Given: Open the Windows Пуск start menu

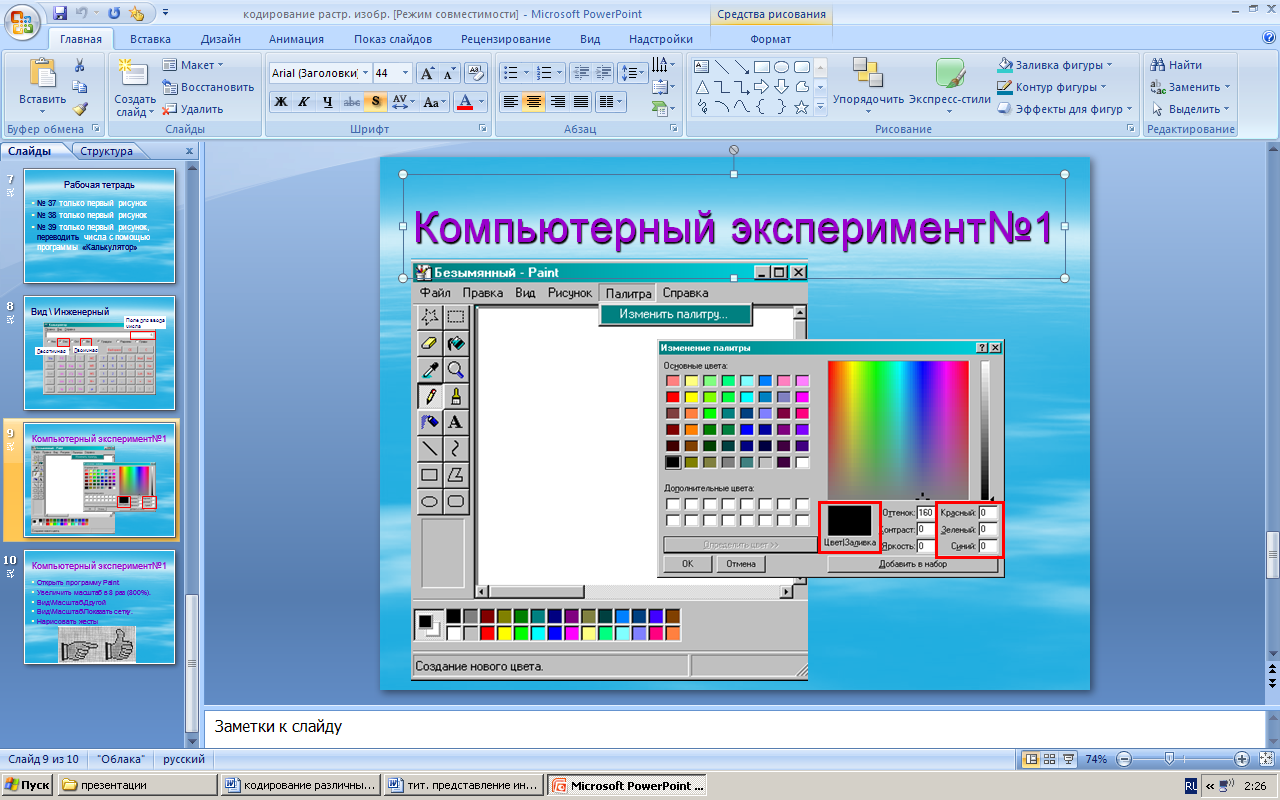Looking at the screenshot, I should point(28,785).
